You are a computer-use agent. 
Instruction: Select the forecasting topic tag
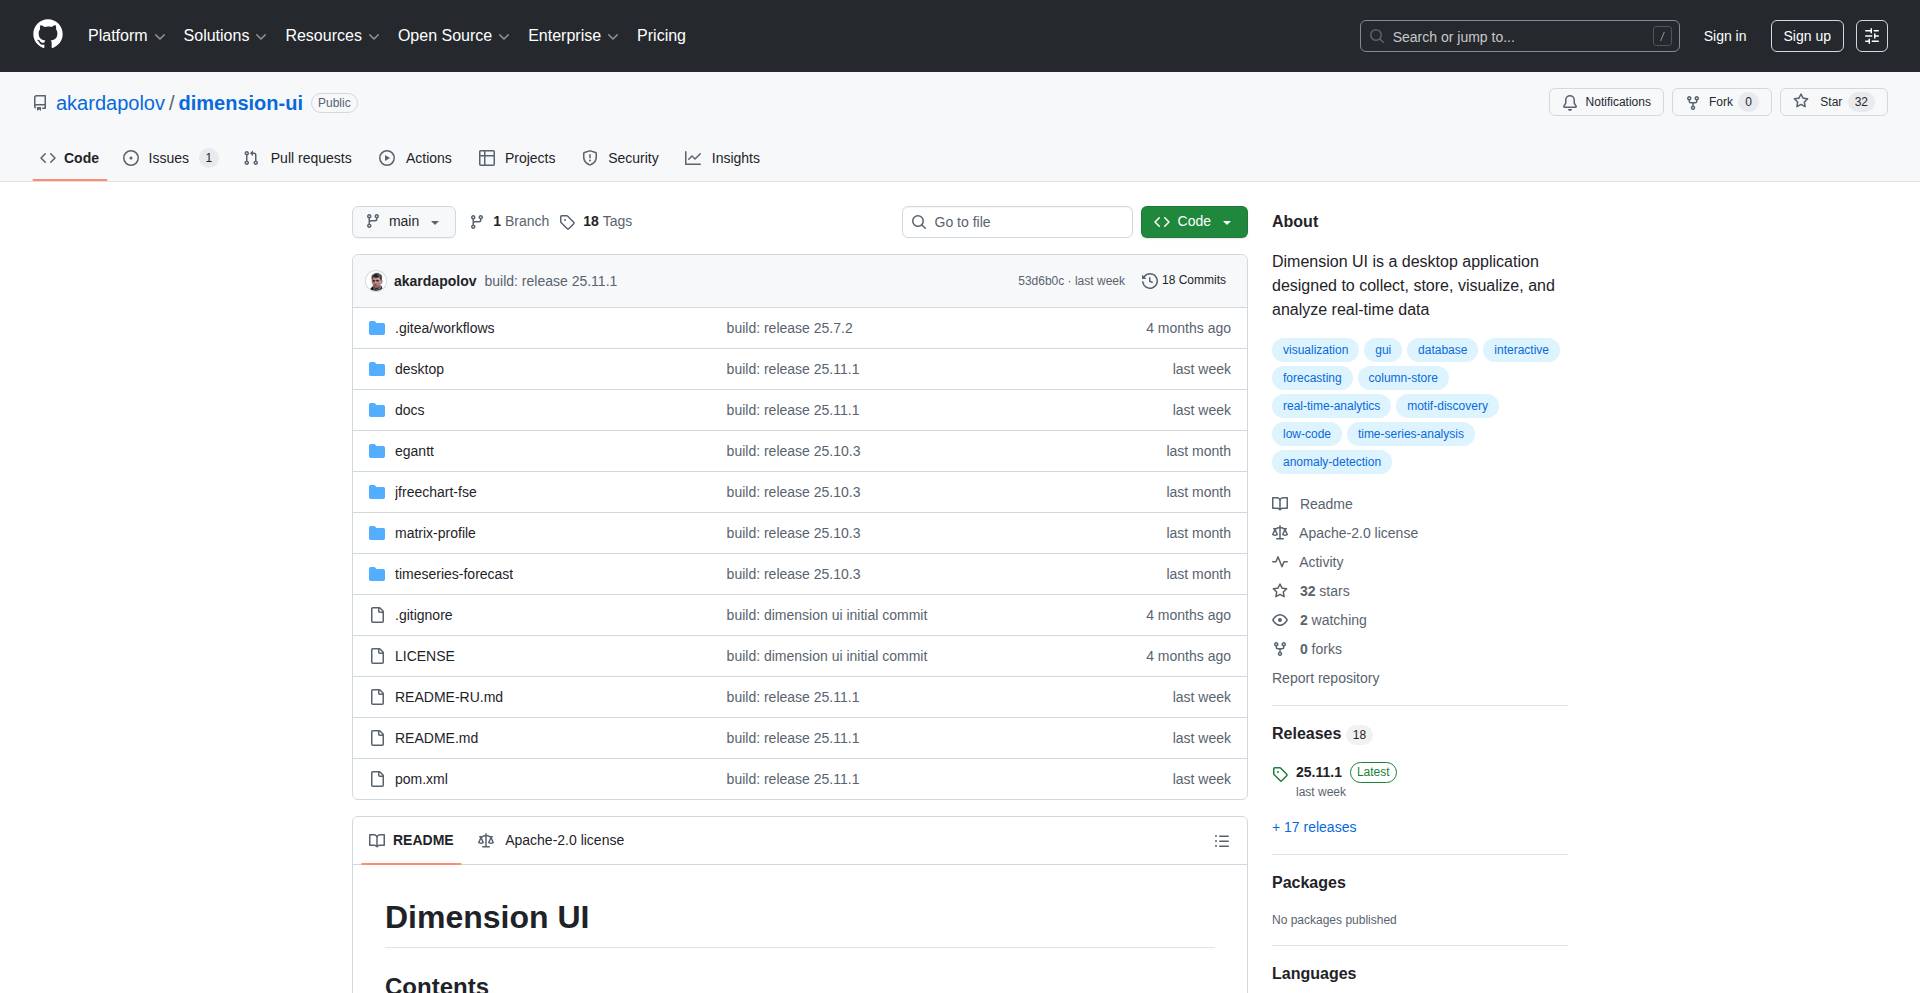[x=1311, y=377]
